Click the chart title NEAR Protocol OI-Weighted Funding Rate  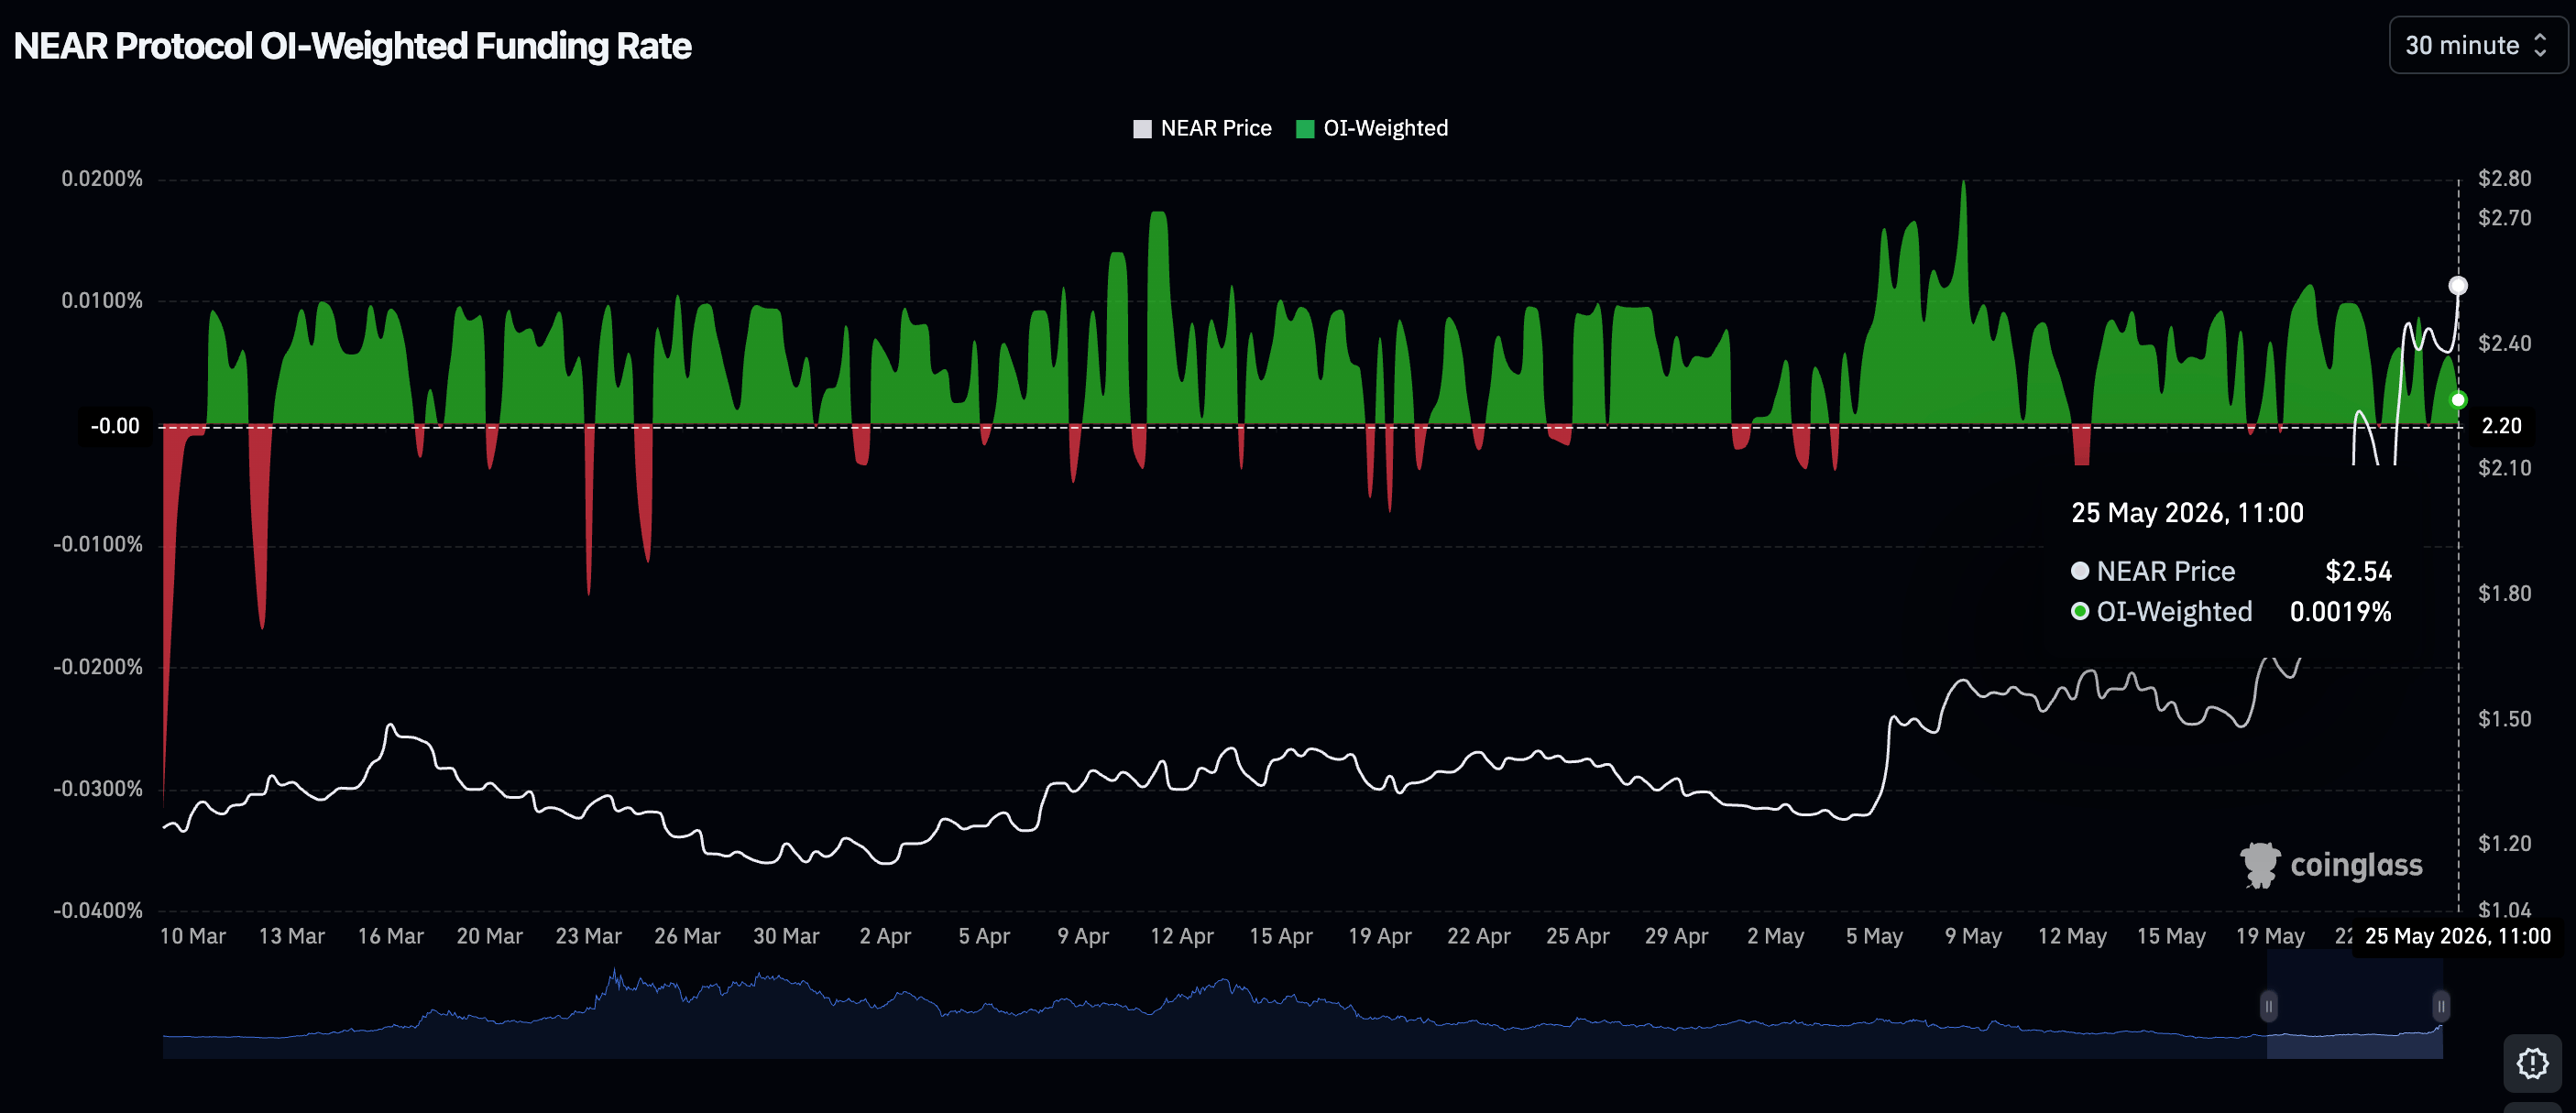(x=352, y=46)
